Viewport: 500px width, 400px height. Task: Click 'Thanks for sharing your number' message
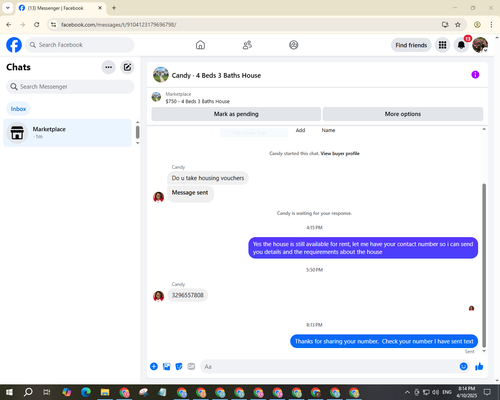(384, 341)
